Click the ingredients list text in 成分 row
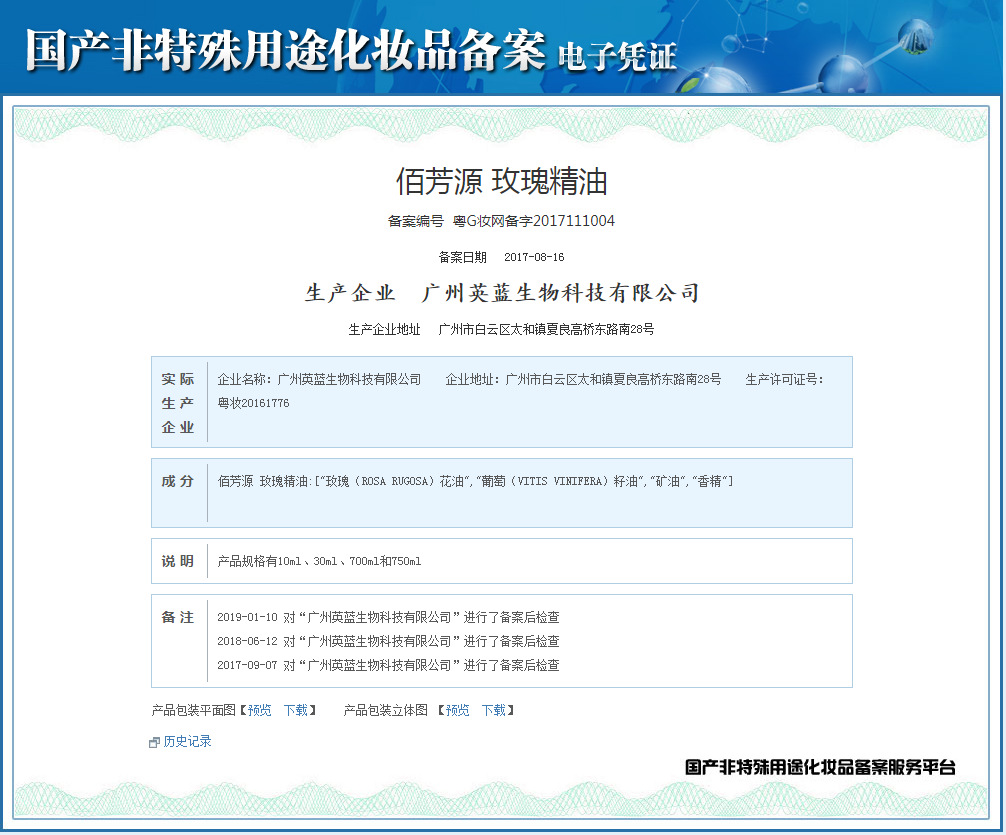The image size is (1006, 835). pyautogui.click(x=475, y=481)
